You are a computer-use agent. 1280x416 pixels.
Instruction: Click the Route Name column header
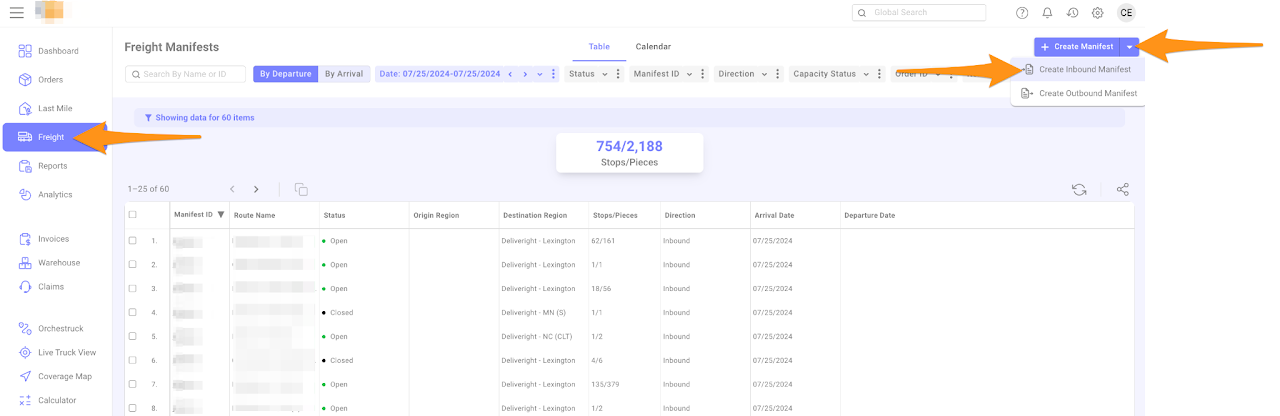coord(254,215)
